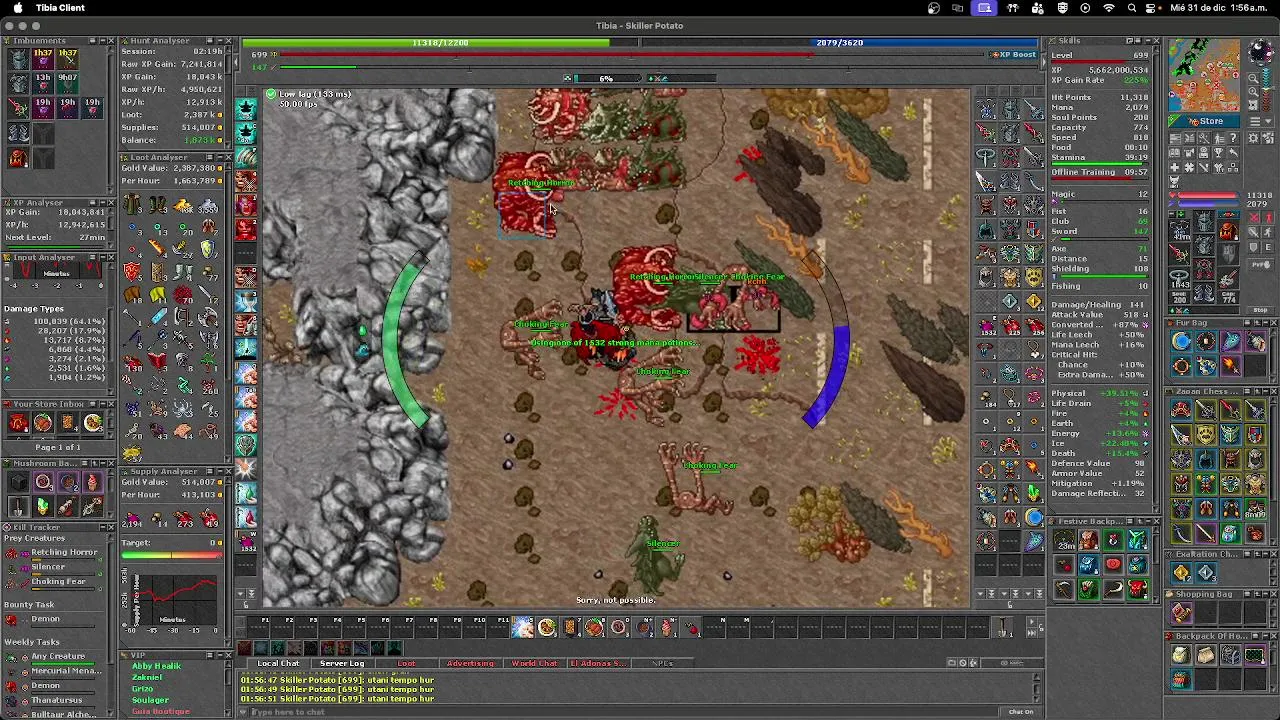
Task: Open the trophy icon below Store
Action: pos(1218,152)
